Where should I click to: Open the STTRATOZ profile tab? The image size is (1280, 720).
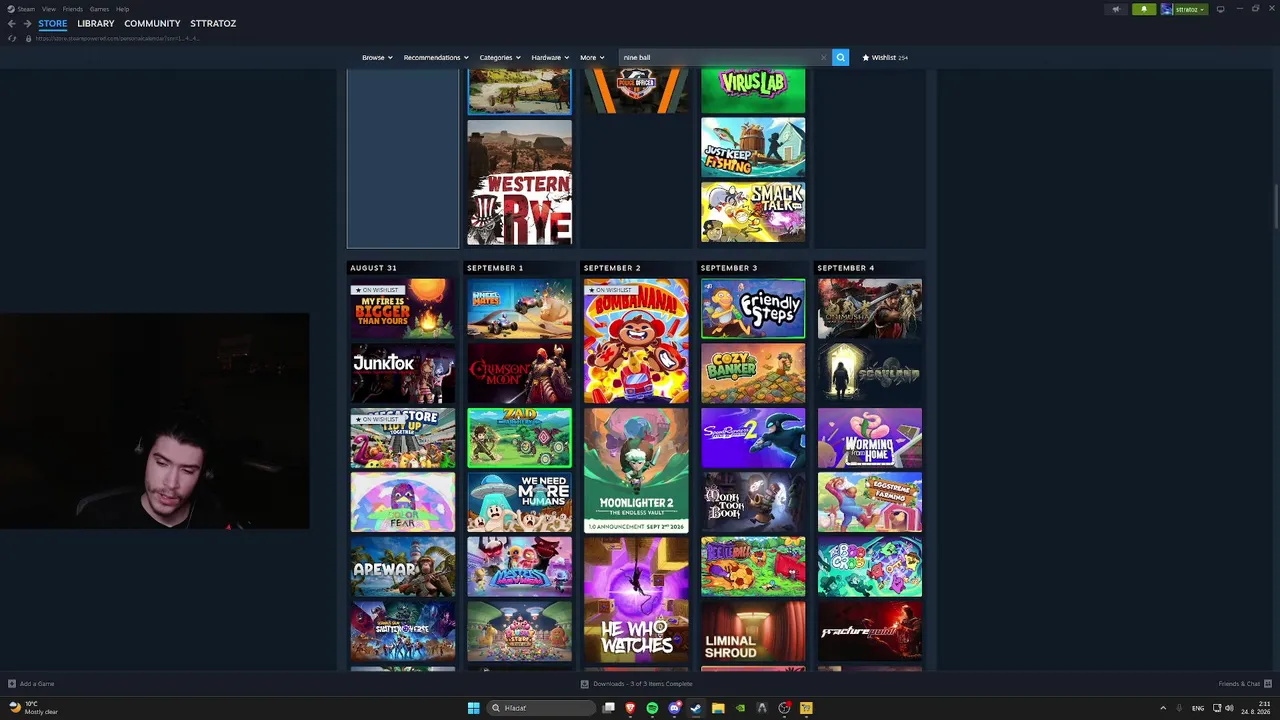click(x=213, y=23)
